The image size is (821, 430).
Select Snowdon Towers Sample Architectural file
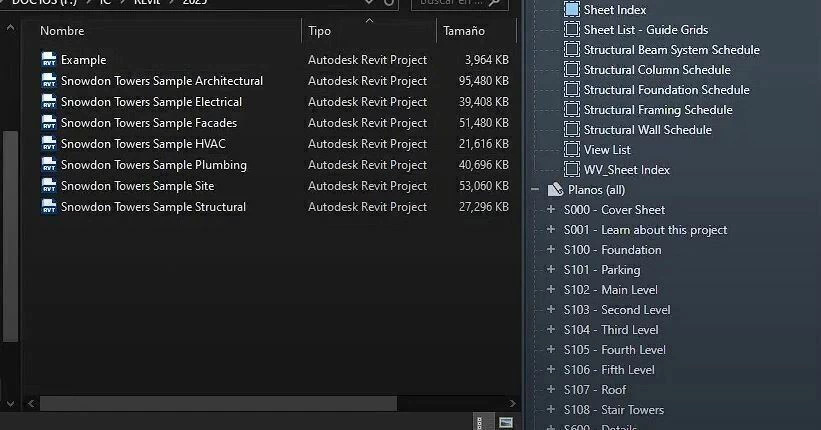162,81
